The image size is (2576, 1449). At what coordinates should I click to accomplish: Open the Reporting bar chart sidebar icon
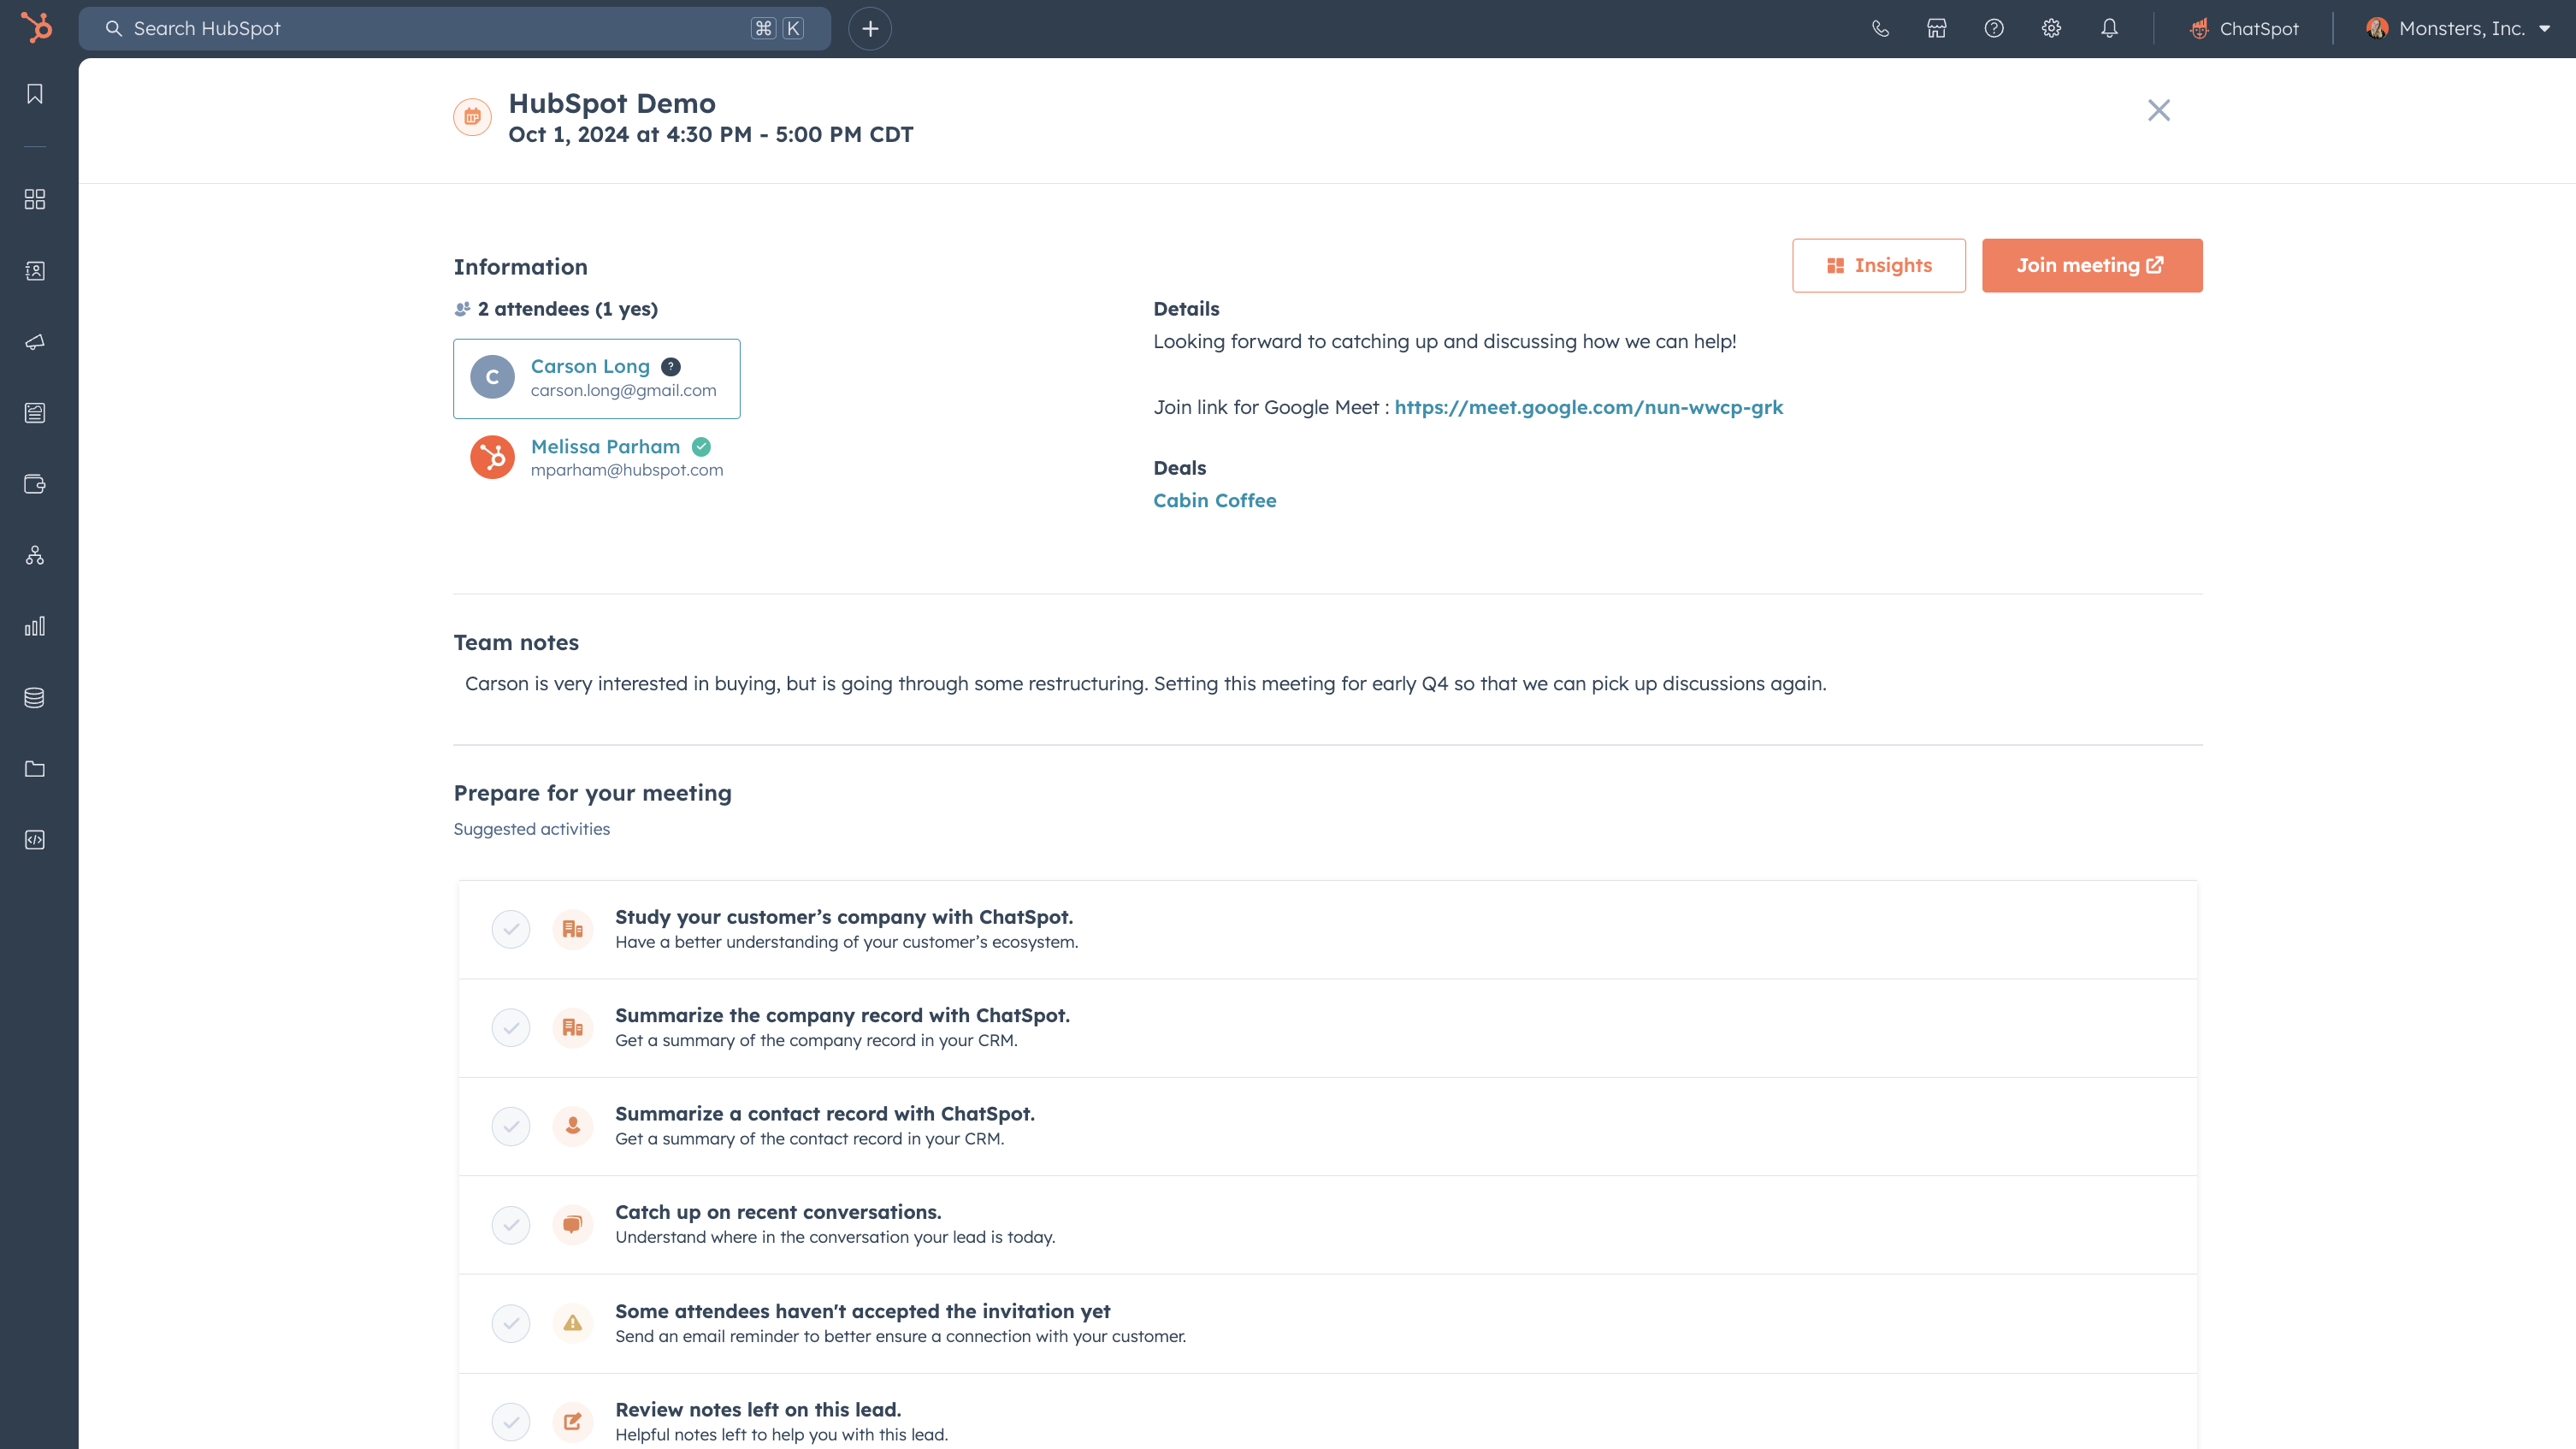[35, 626]
